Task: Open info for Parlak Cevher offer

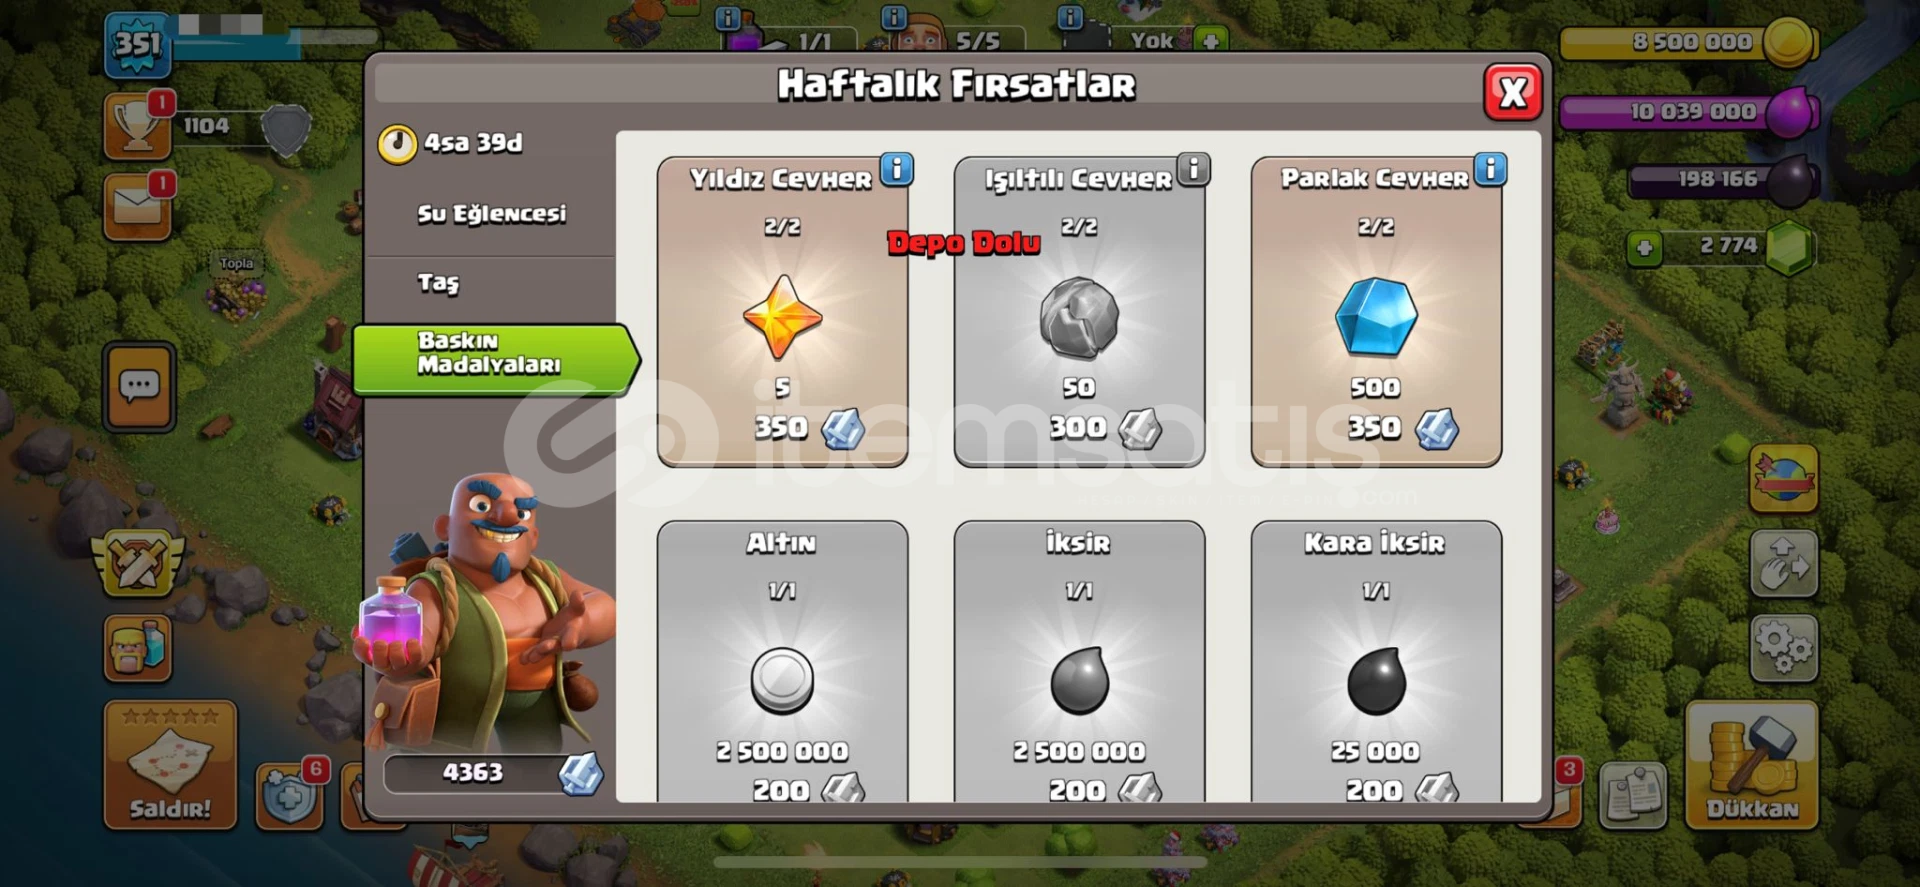Action: [1490, 169]
